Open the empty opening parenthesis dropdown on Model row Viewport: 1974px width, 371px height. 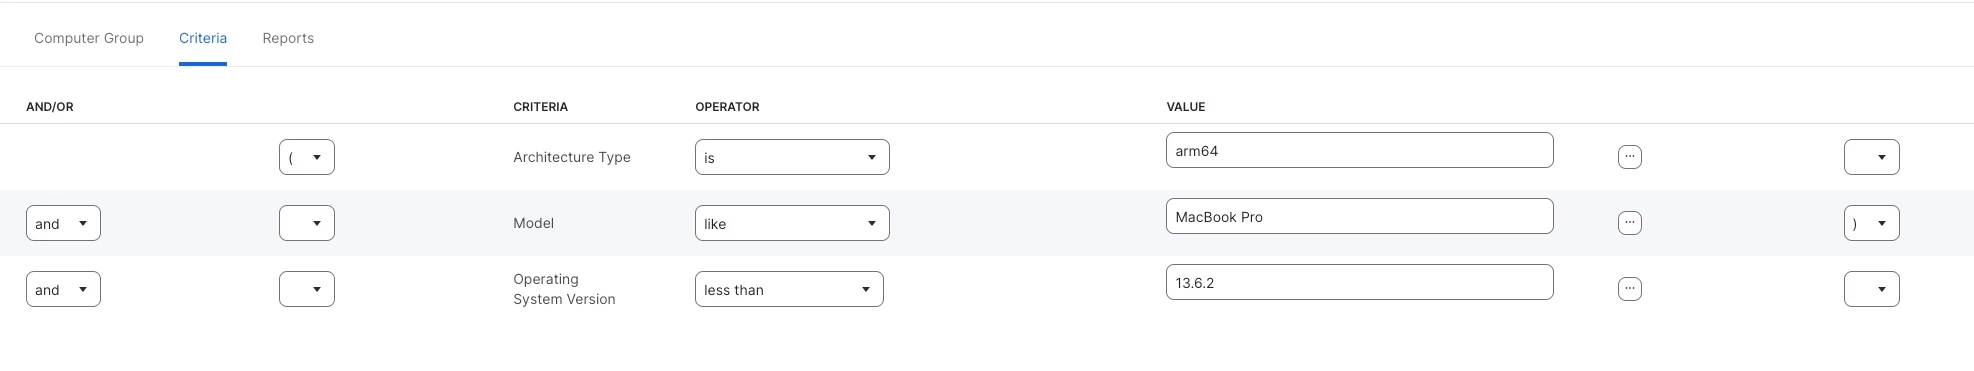coord(307,223)
